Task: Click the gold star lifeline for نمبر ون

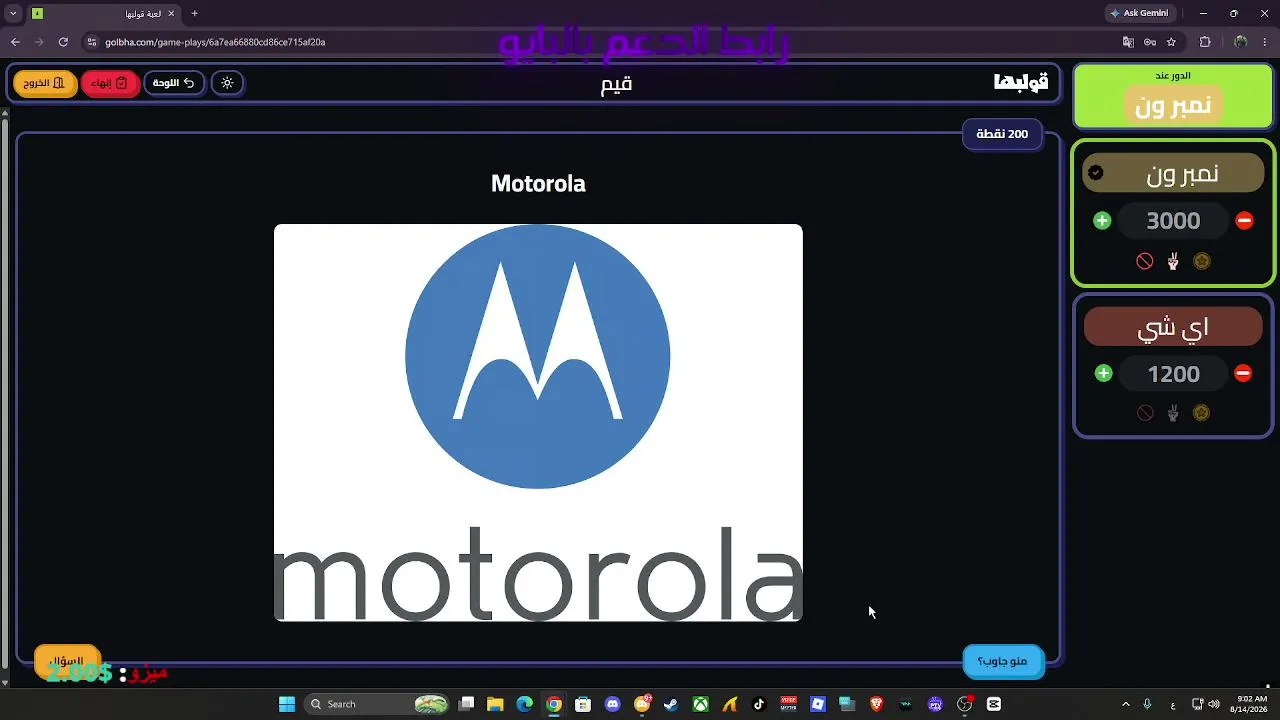Action: 1202,261
